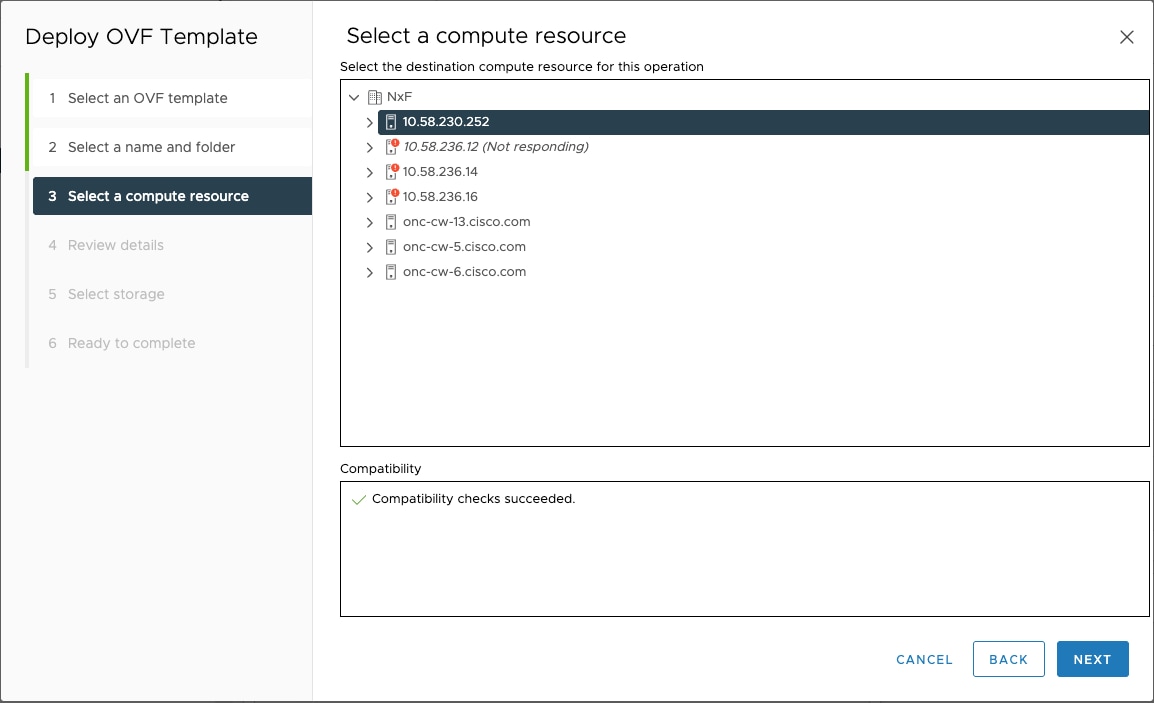Click 'Compatibility checks succeeded.' message

pyautogui.click(x=473, y=499)
